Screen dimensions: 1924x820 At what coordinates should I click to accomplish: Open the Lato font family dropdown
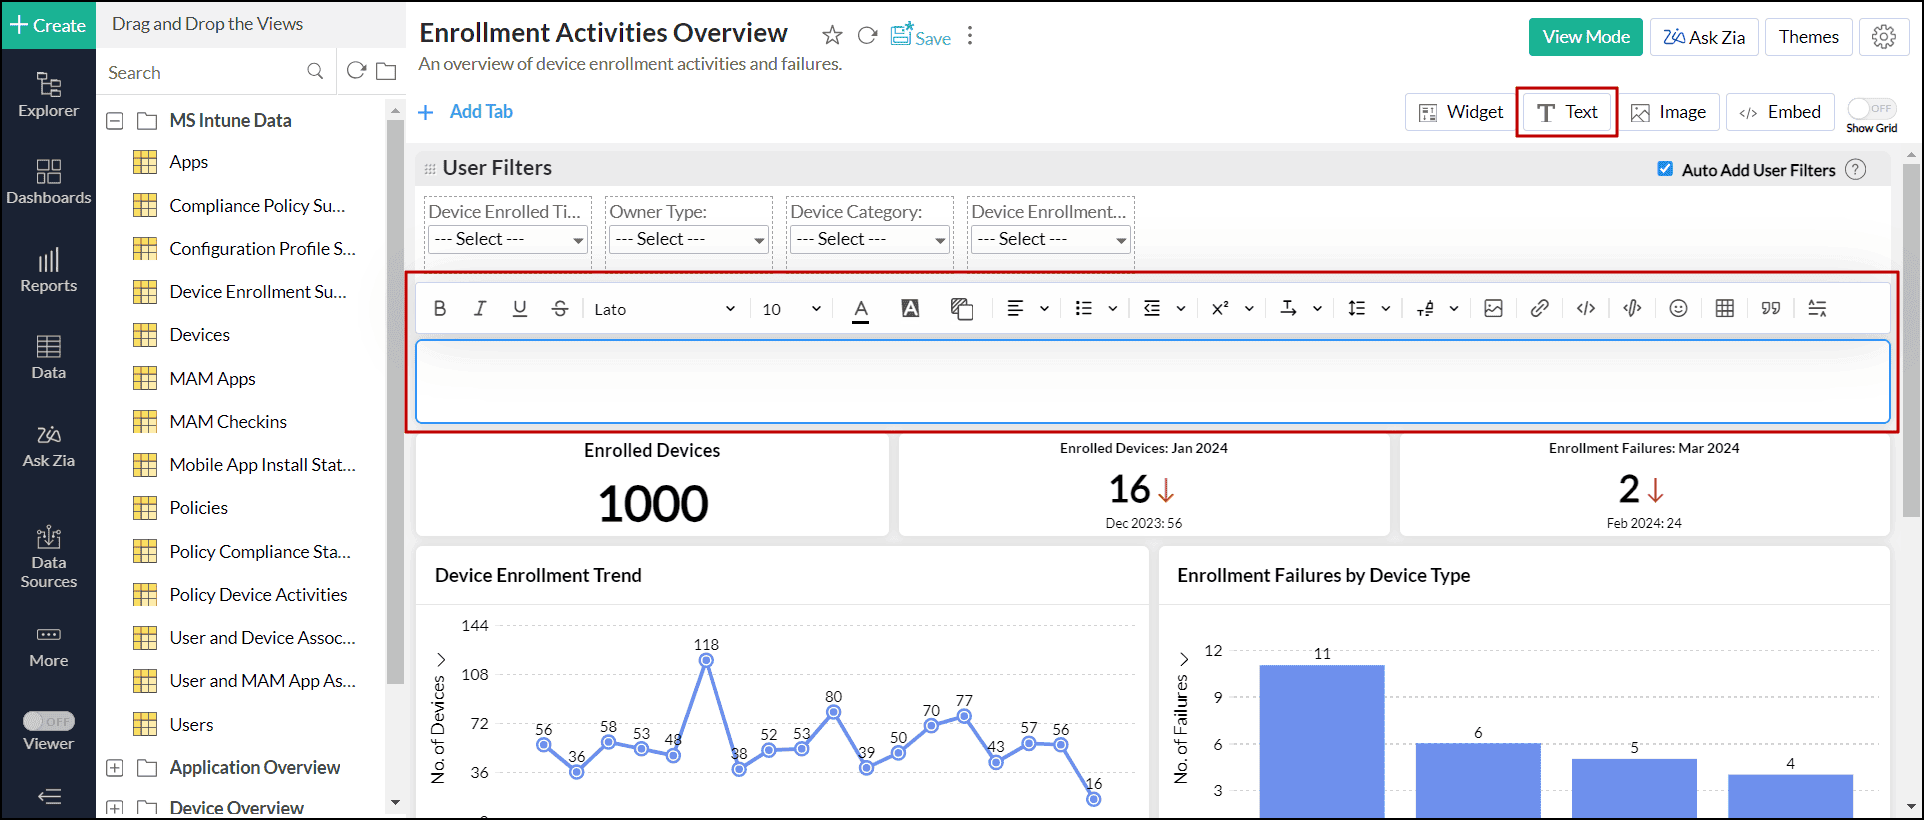coord(664,309)
